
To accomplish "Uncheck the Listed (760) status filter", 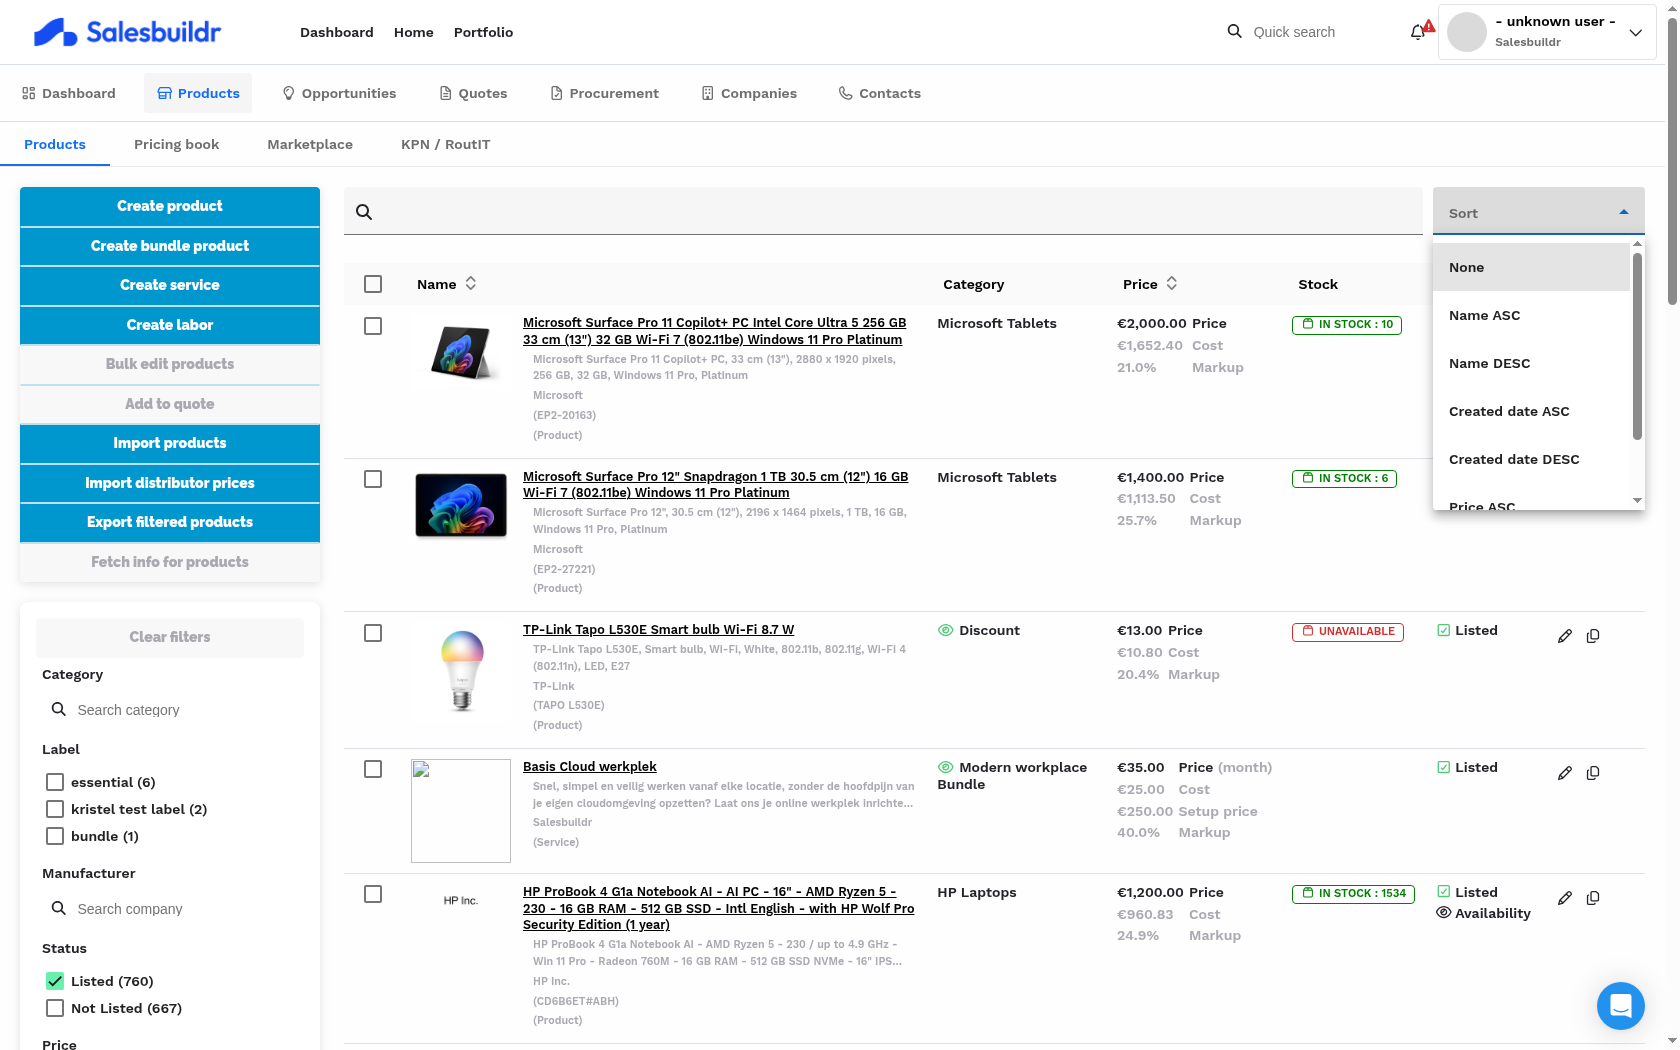I will coord(55,981).
